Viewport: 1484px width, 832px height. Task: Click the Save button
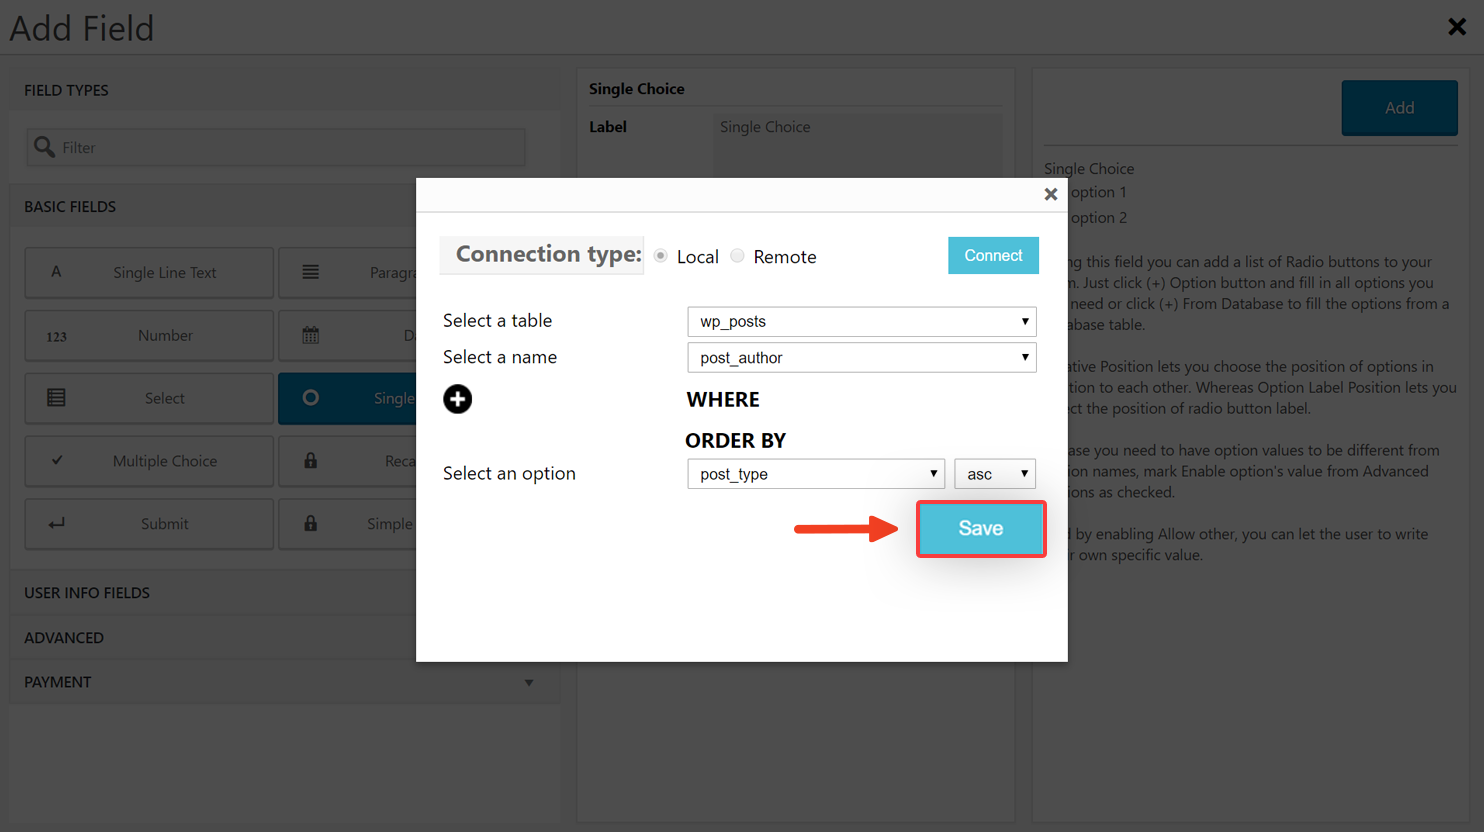tap(981, 529)
